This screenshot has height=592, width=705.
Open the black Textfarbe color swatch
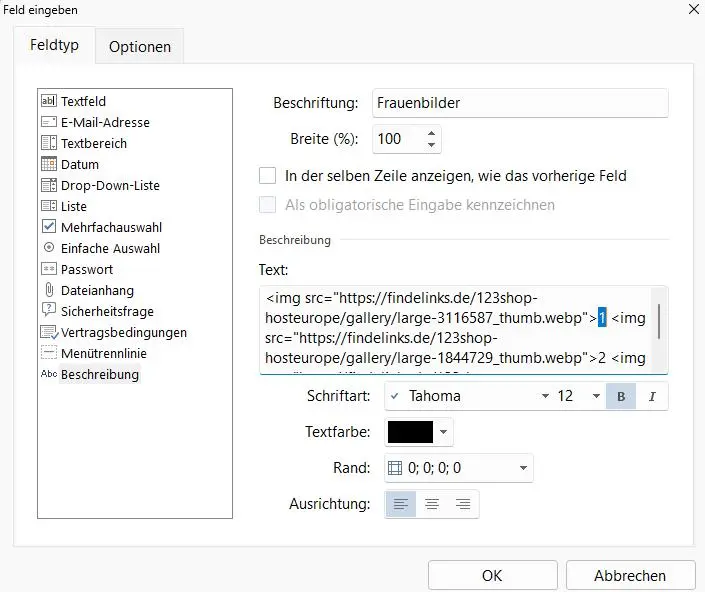pos(411,432)
